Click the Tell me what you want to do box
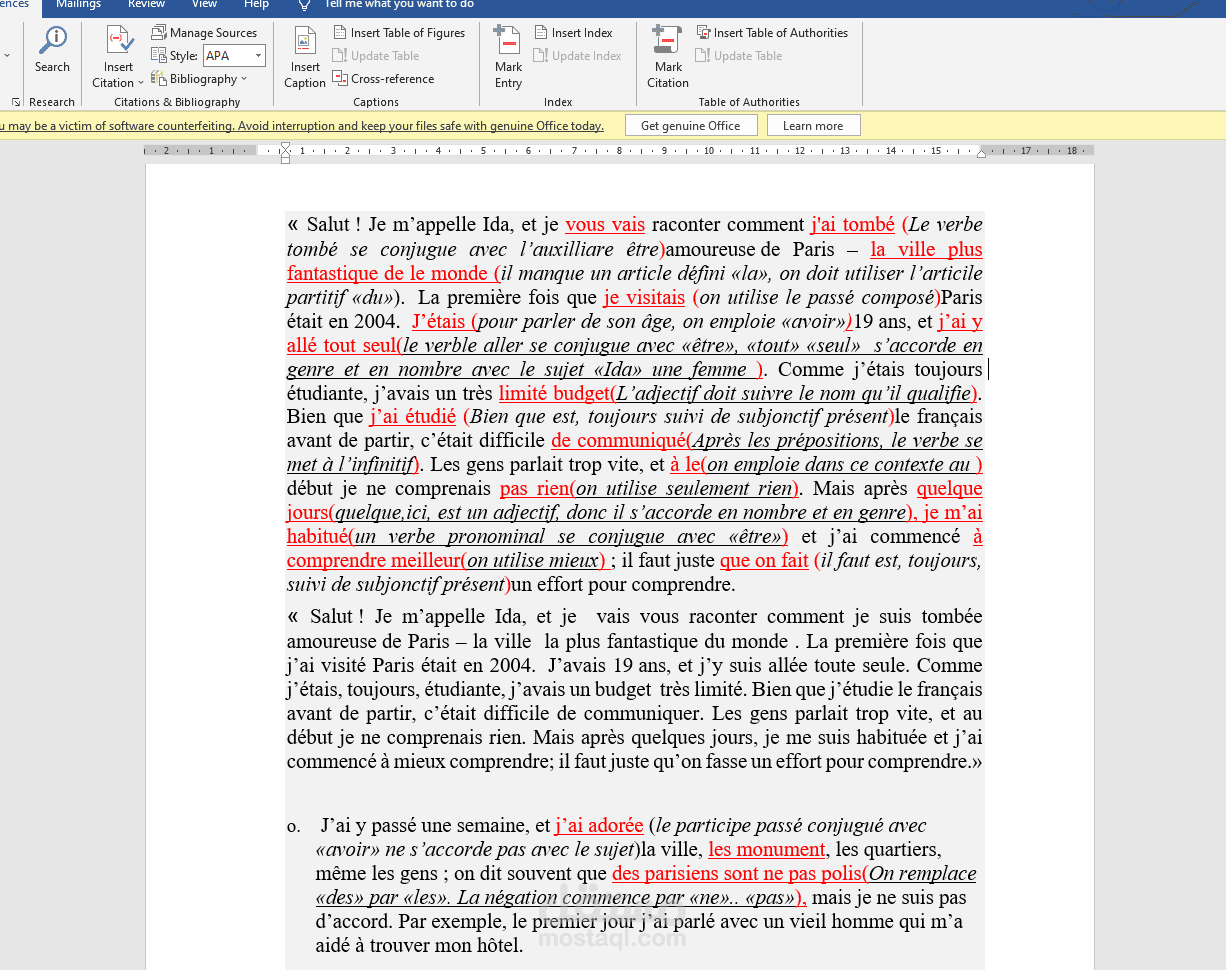The image size is (1226, 970). coord(398,5)
